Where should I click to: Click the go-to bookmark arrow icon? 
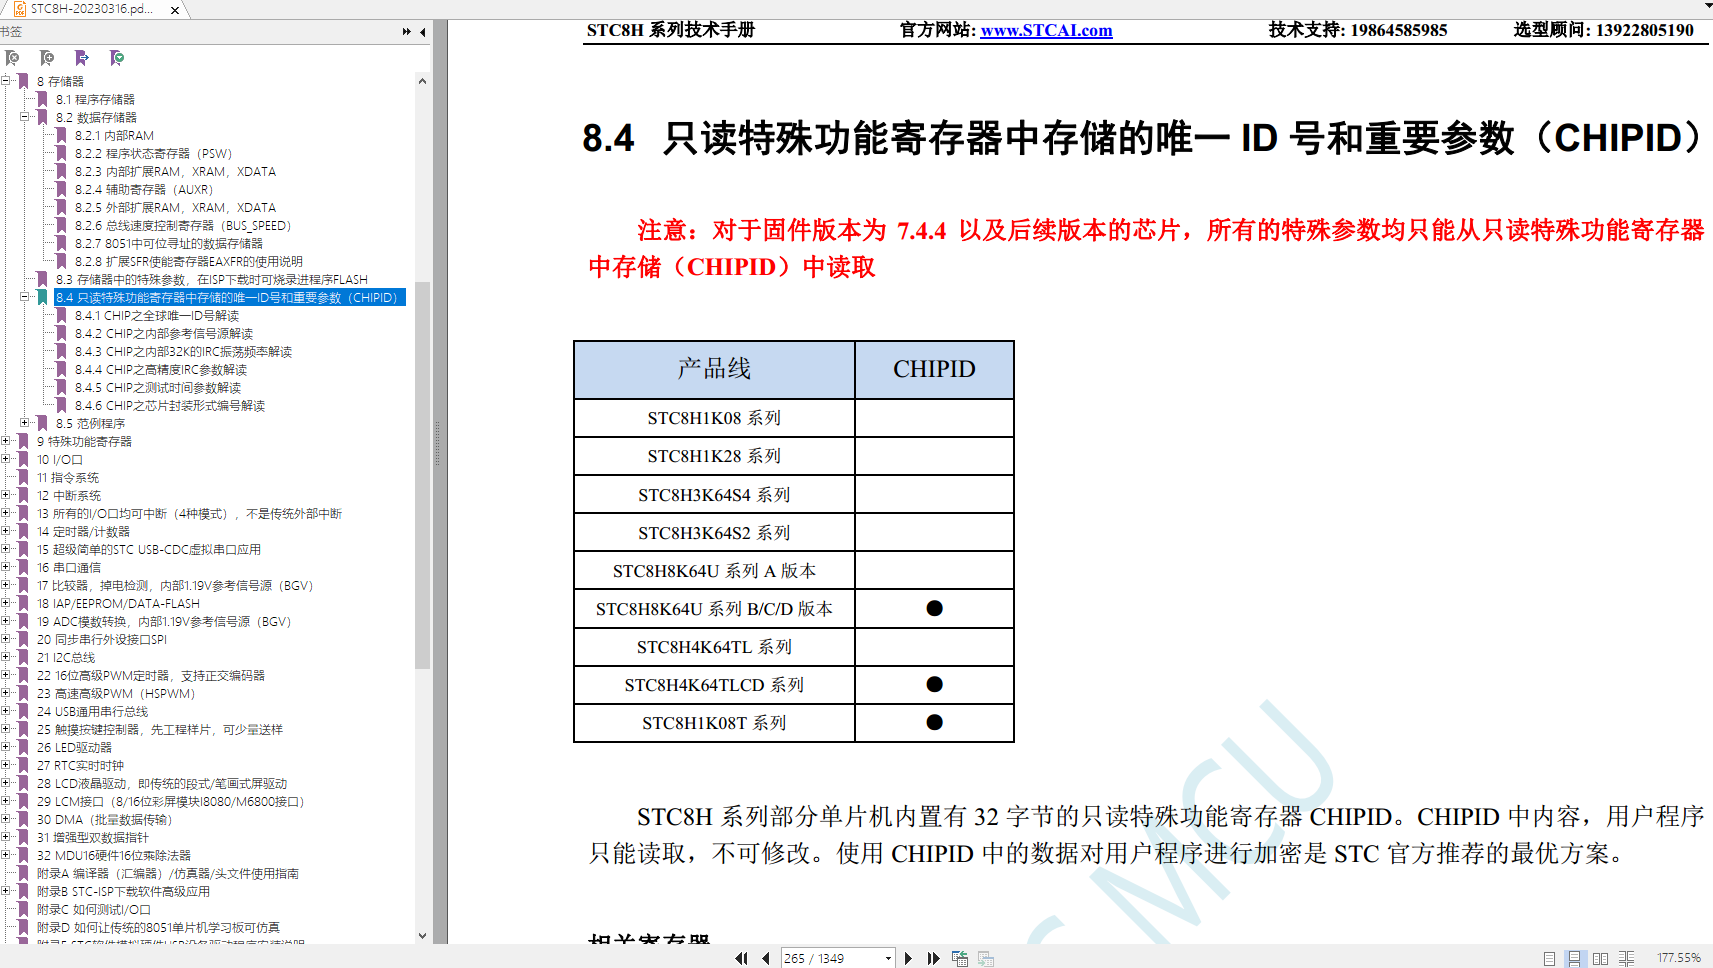82,58
